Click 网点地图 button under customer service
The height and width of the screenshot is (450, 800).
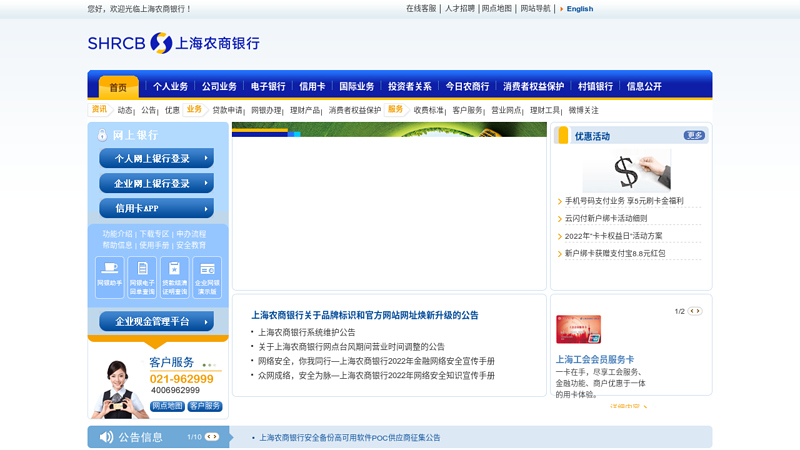pyautogui.click(x=167, y=406)
